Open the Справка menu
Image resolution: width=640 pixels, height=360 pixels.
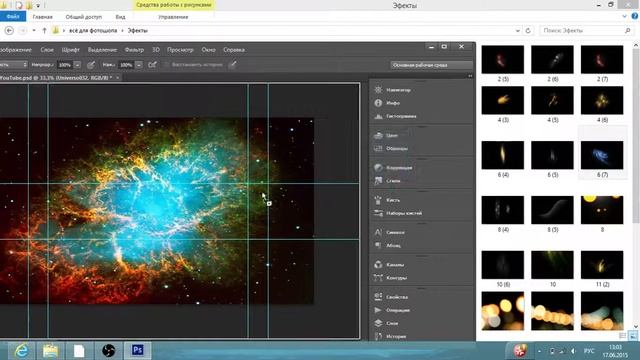pyautogui.click(x=234, y=50)
